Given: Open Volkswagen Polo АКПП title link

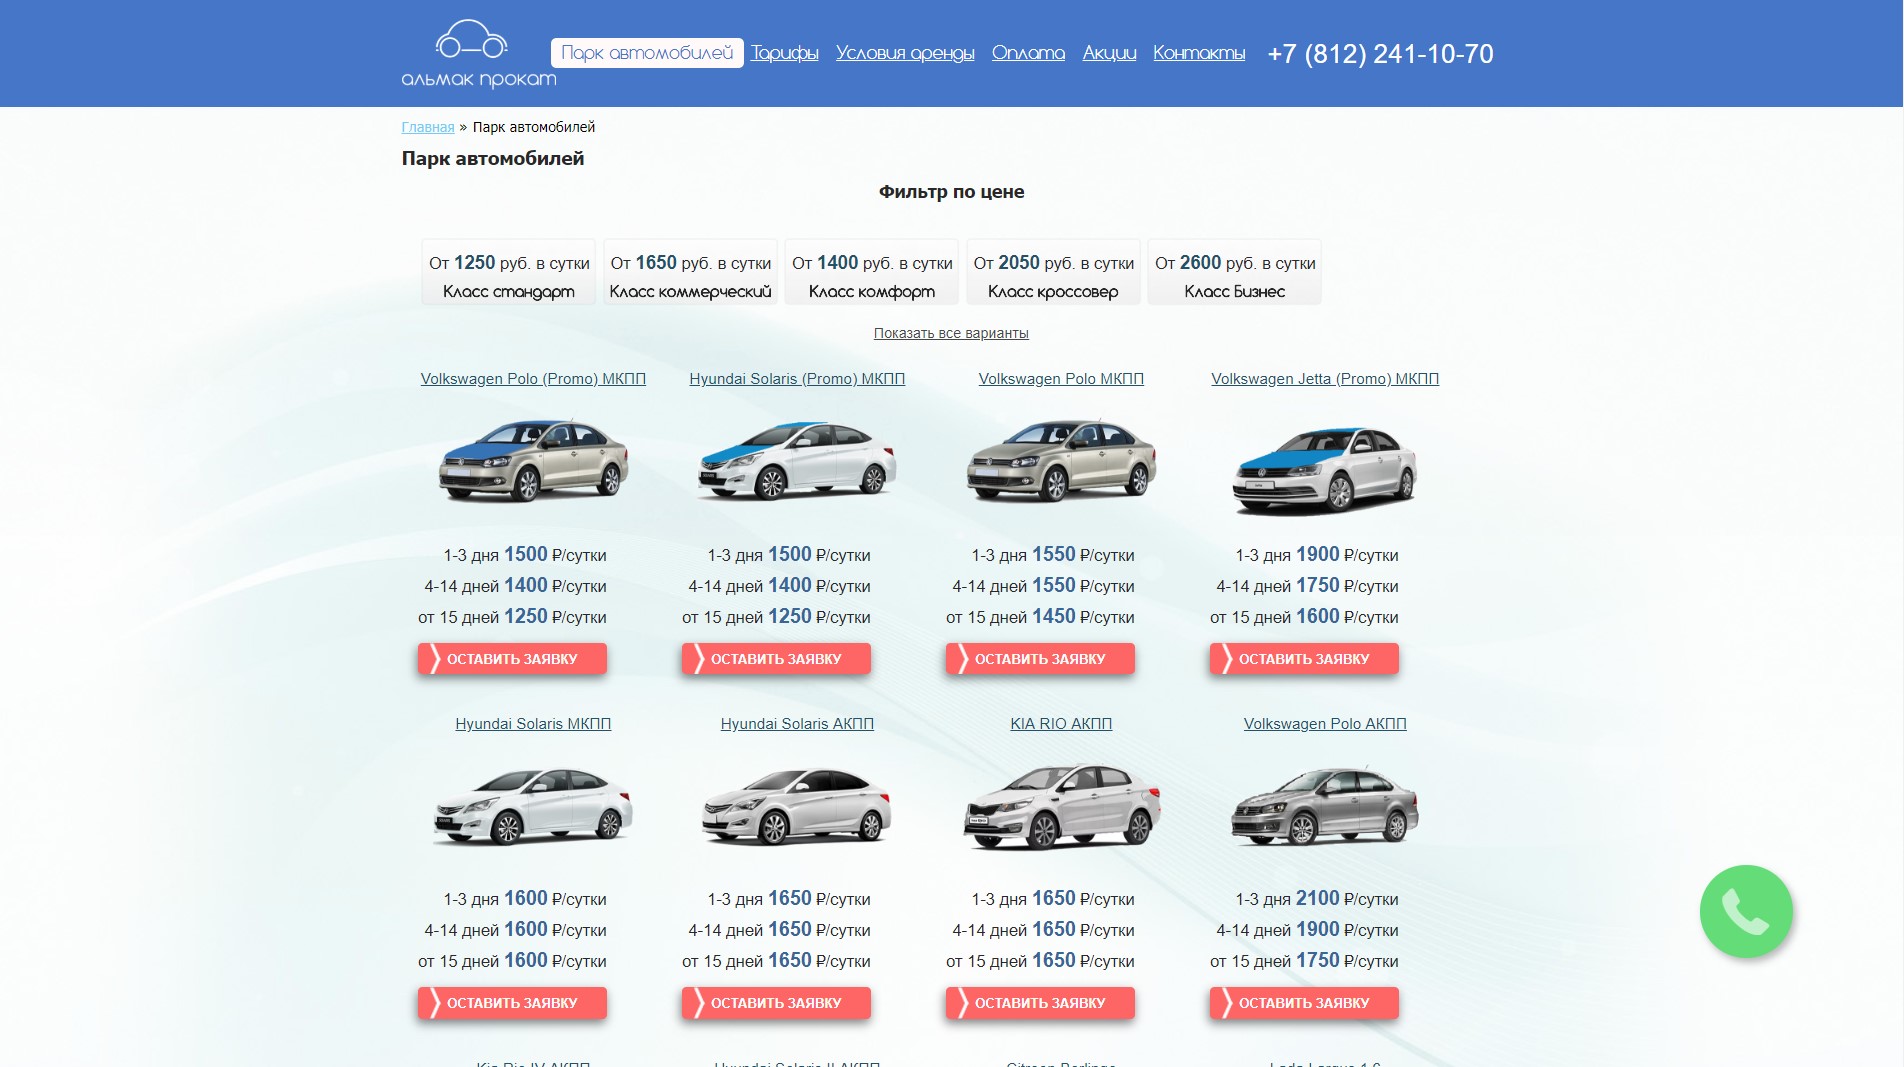Looking at the screenshot, I should tap(1325, 724).
